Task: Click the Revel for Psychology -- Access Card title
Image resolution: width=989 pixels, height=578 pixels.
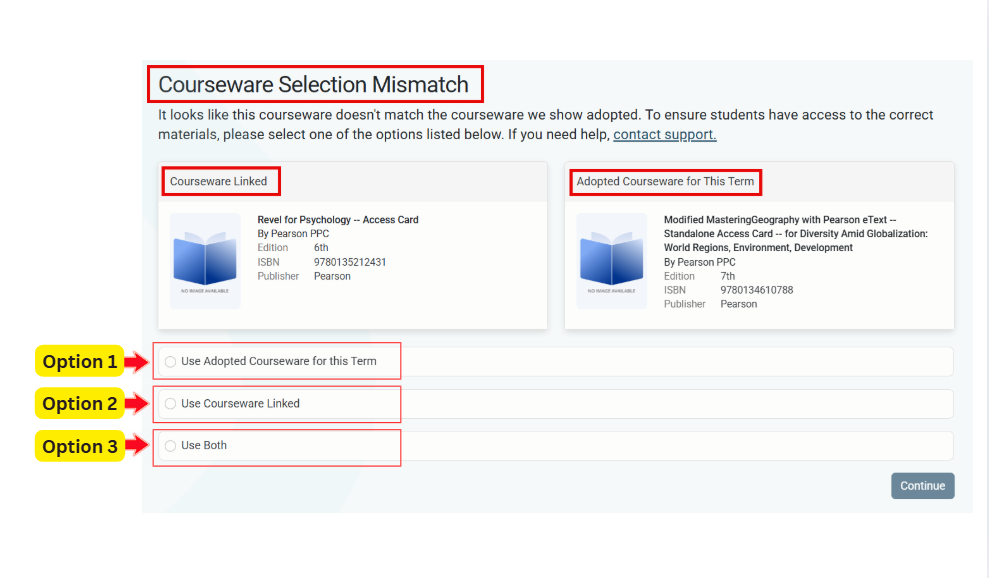Action: click(x=337, y=220)
